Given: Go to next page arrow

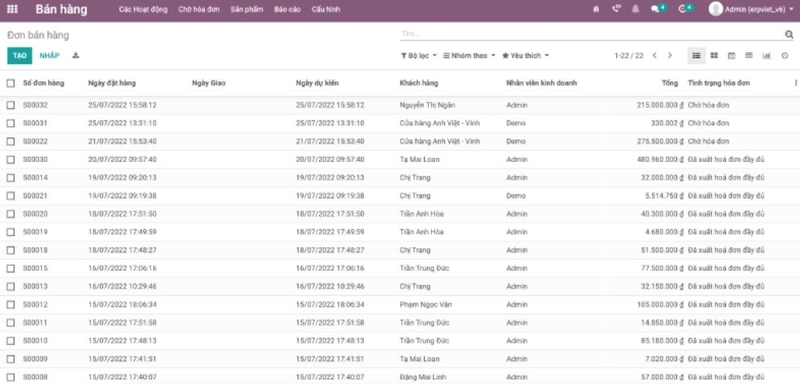Looking at the screenshot, I should coord(670,56).
